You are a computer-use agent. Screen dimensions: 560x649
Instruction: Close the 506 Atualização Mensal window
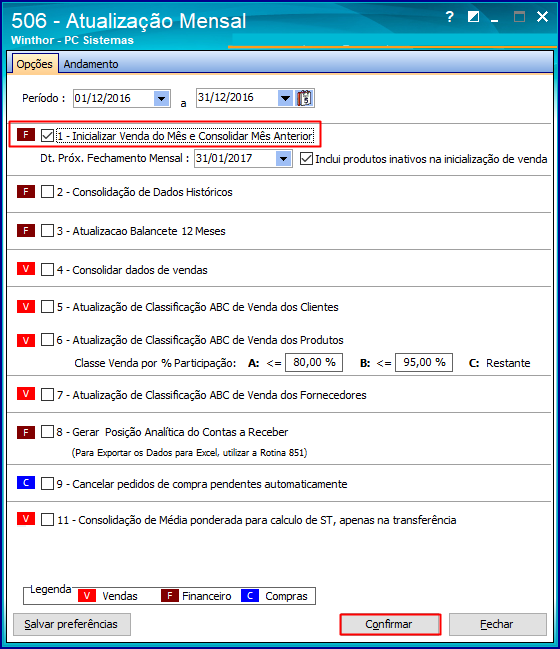542,17
